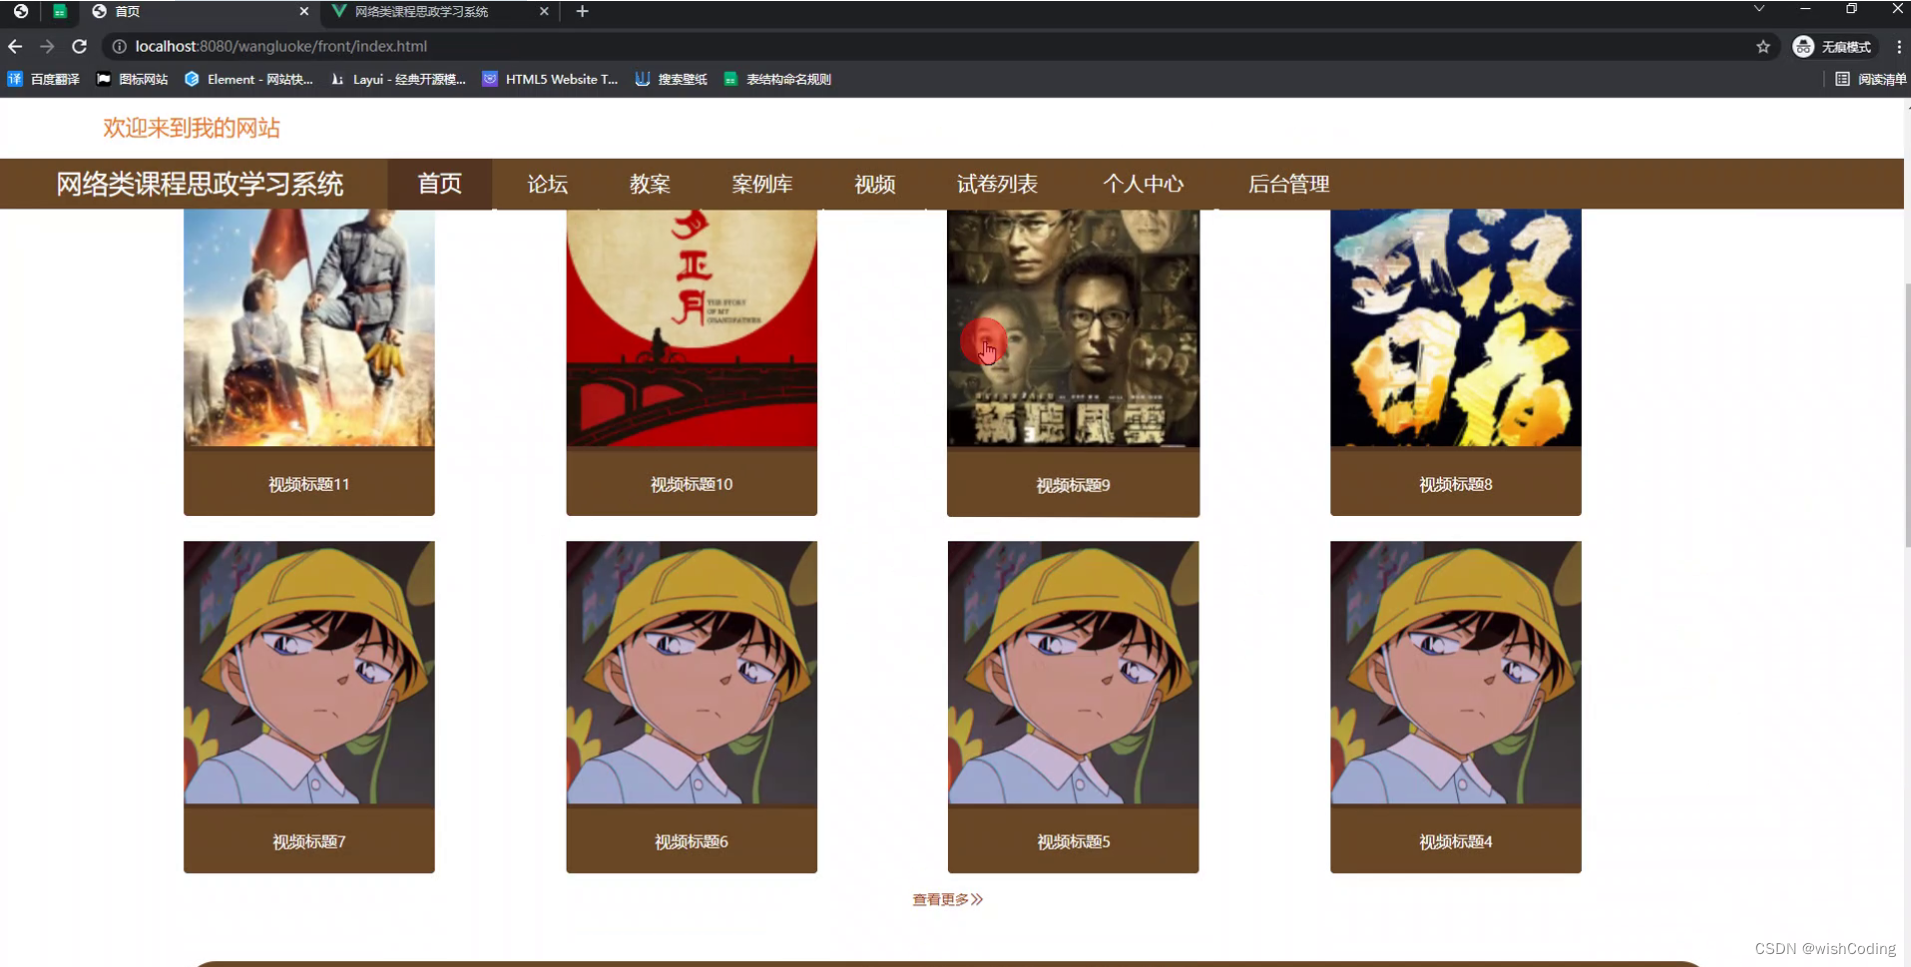Click the pinned green spreadsheet tab icon
The height and width of the screenshot is (967, 1911).
(x=59, y=11)
